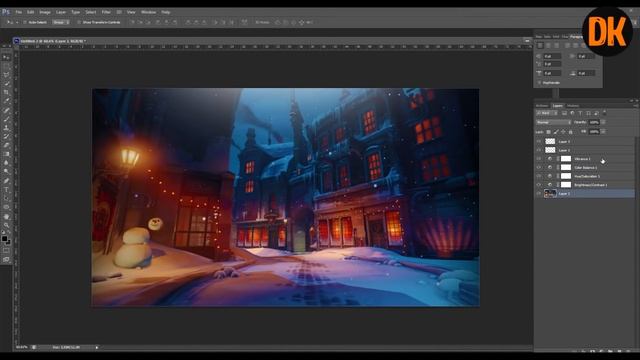Select the Ellipse shape tool
Image resolution: width=640 pixels, height=360 pixels.
pos(6,207)
